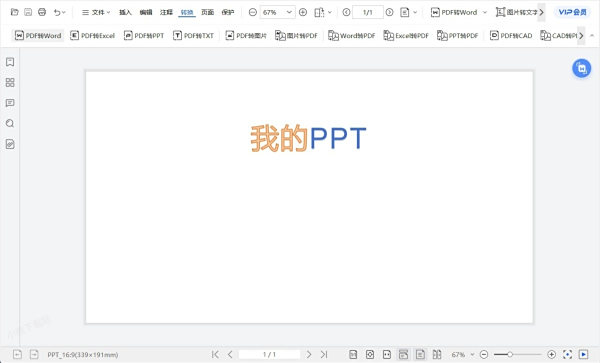Save the document with the disk icon
The image size is (600, 363).
(x=28, y=12)
